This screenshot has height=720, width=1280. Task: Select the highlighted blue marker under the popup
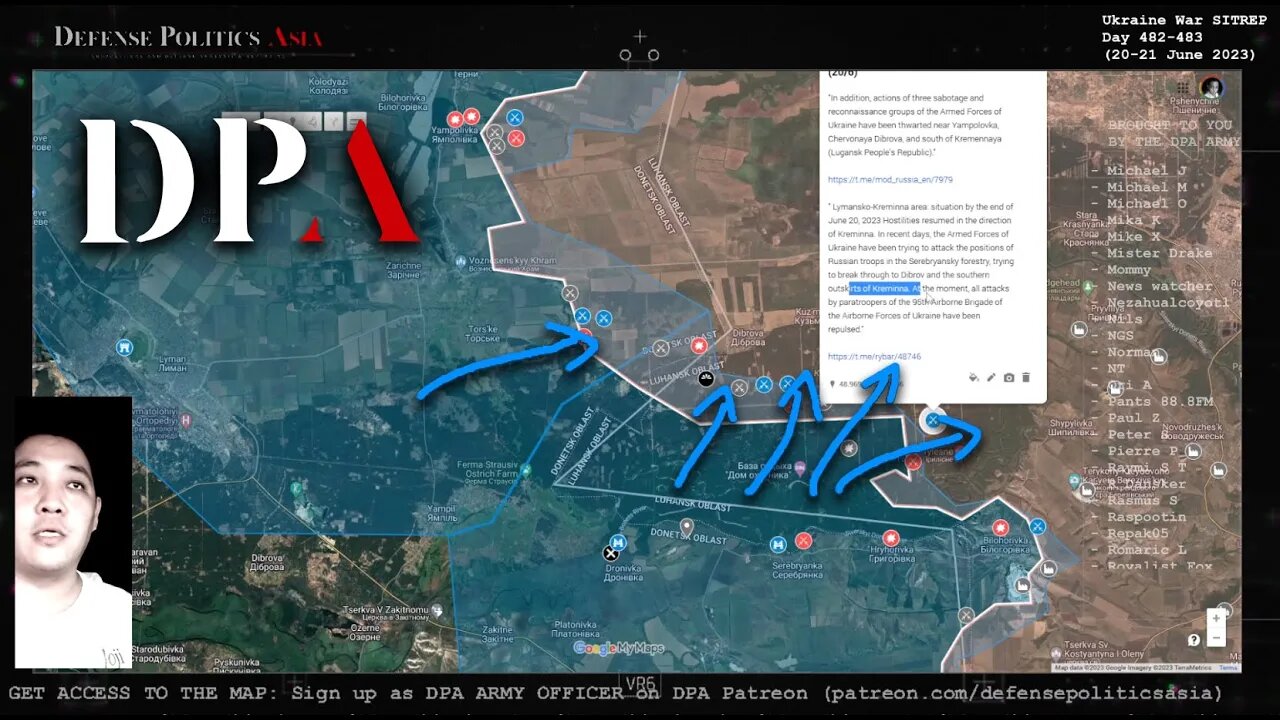click(x=932, y=420)
